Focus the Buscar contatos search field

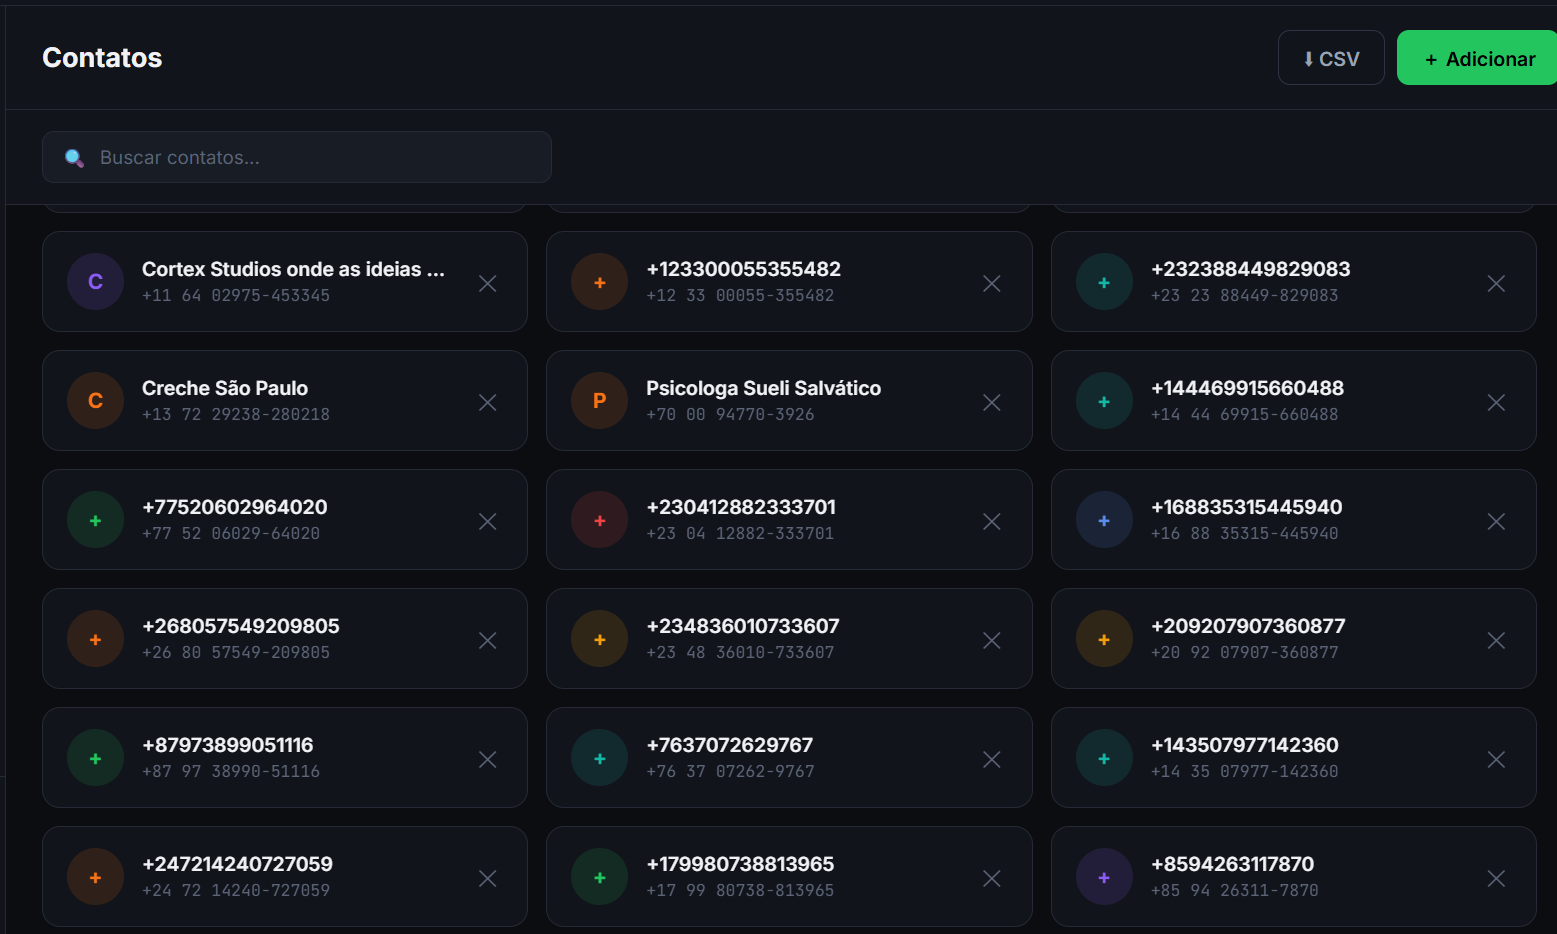(x=297, y=157)
